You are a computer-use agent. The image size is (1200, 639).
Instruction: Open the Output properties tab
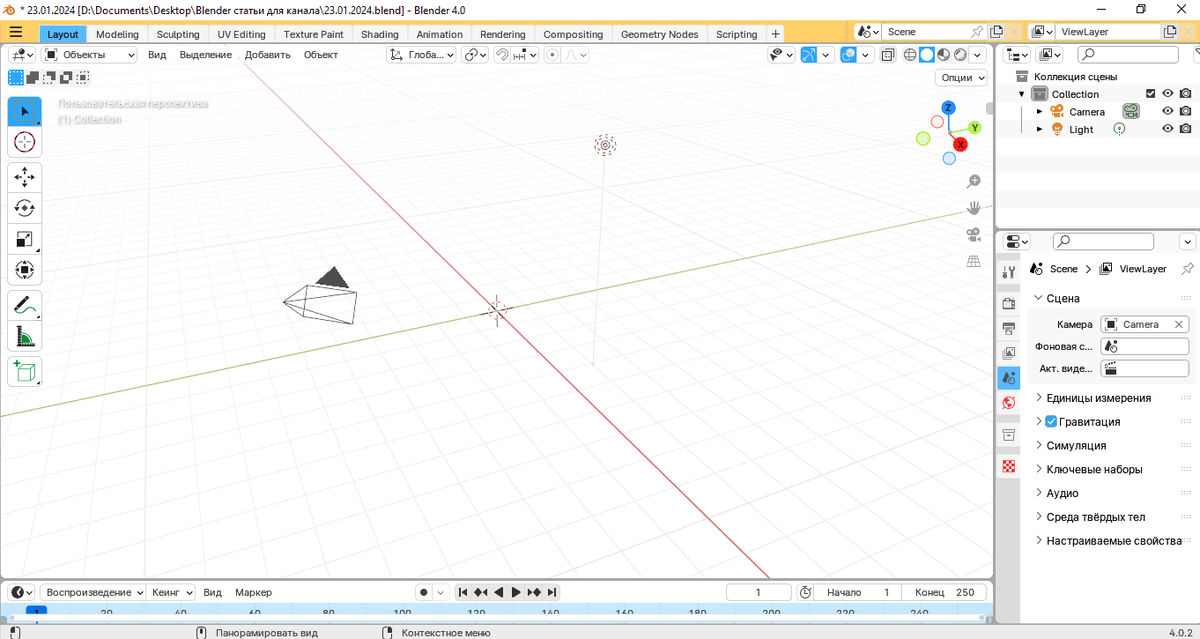(1009, 327)
